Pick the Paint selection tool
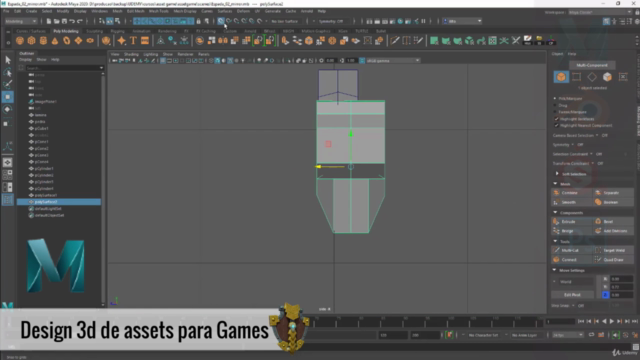The width and height of the screenshot is (640, 360). (7, 84)
